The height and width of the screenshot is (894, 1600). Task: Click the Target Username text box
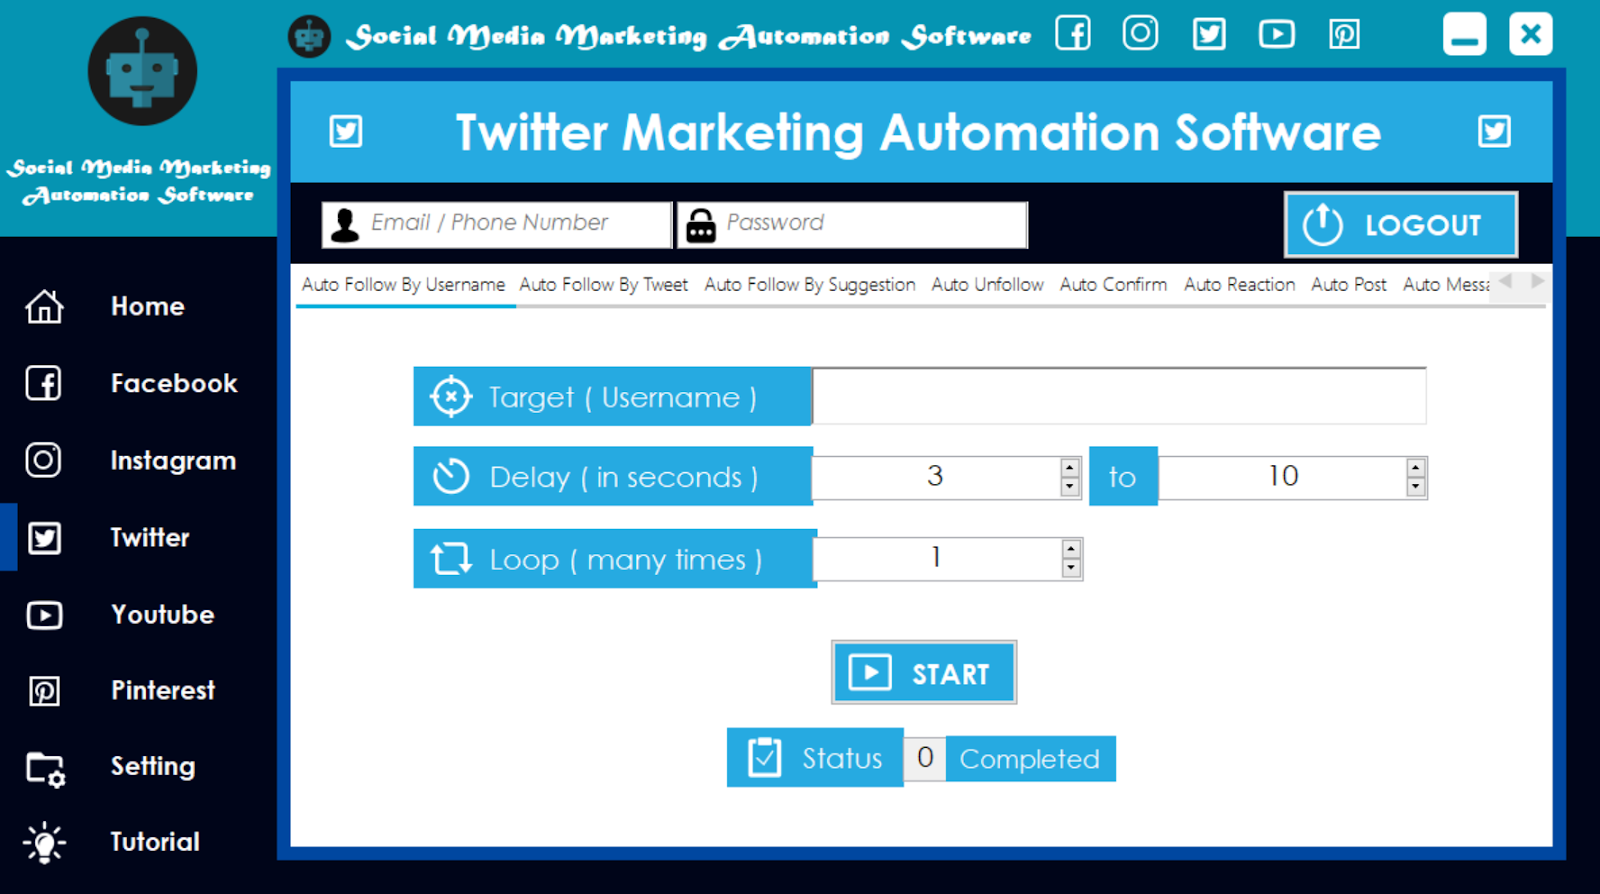(1119, 396)
